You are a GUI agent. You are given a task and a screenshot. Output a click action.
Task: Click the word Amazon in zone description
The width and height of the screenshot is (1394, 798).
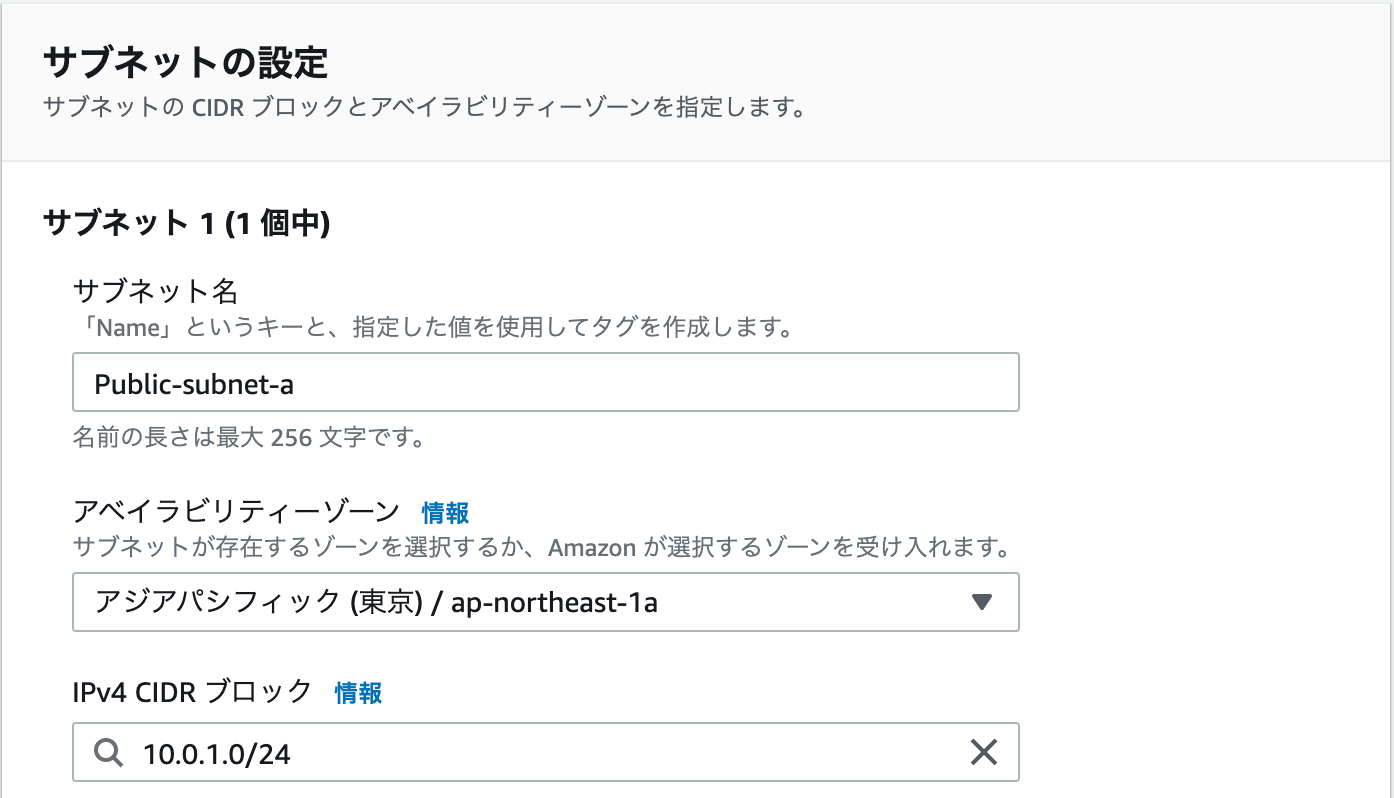(x=592, y=548)
